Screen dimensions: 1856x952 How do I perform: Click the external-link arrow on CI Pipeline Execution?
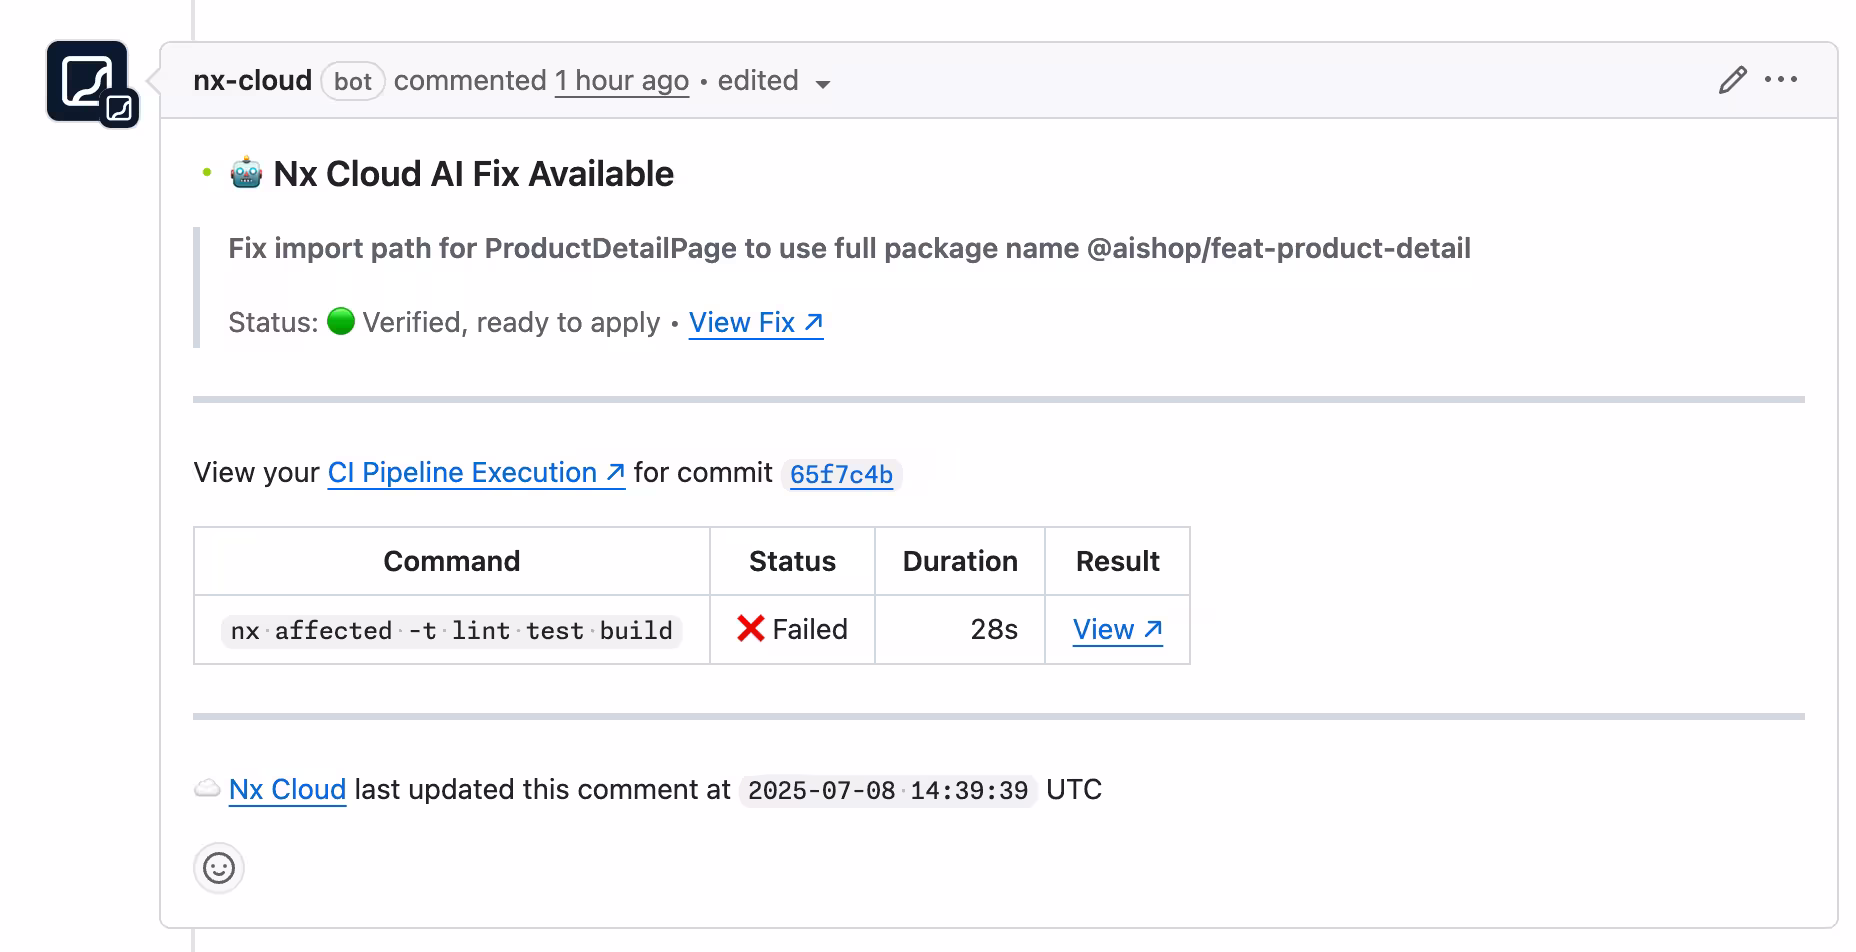point(616,472)
